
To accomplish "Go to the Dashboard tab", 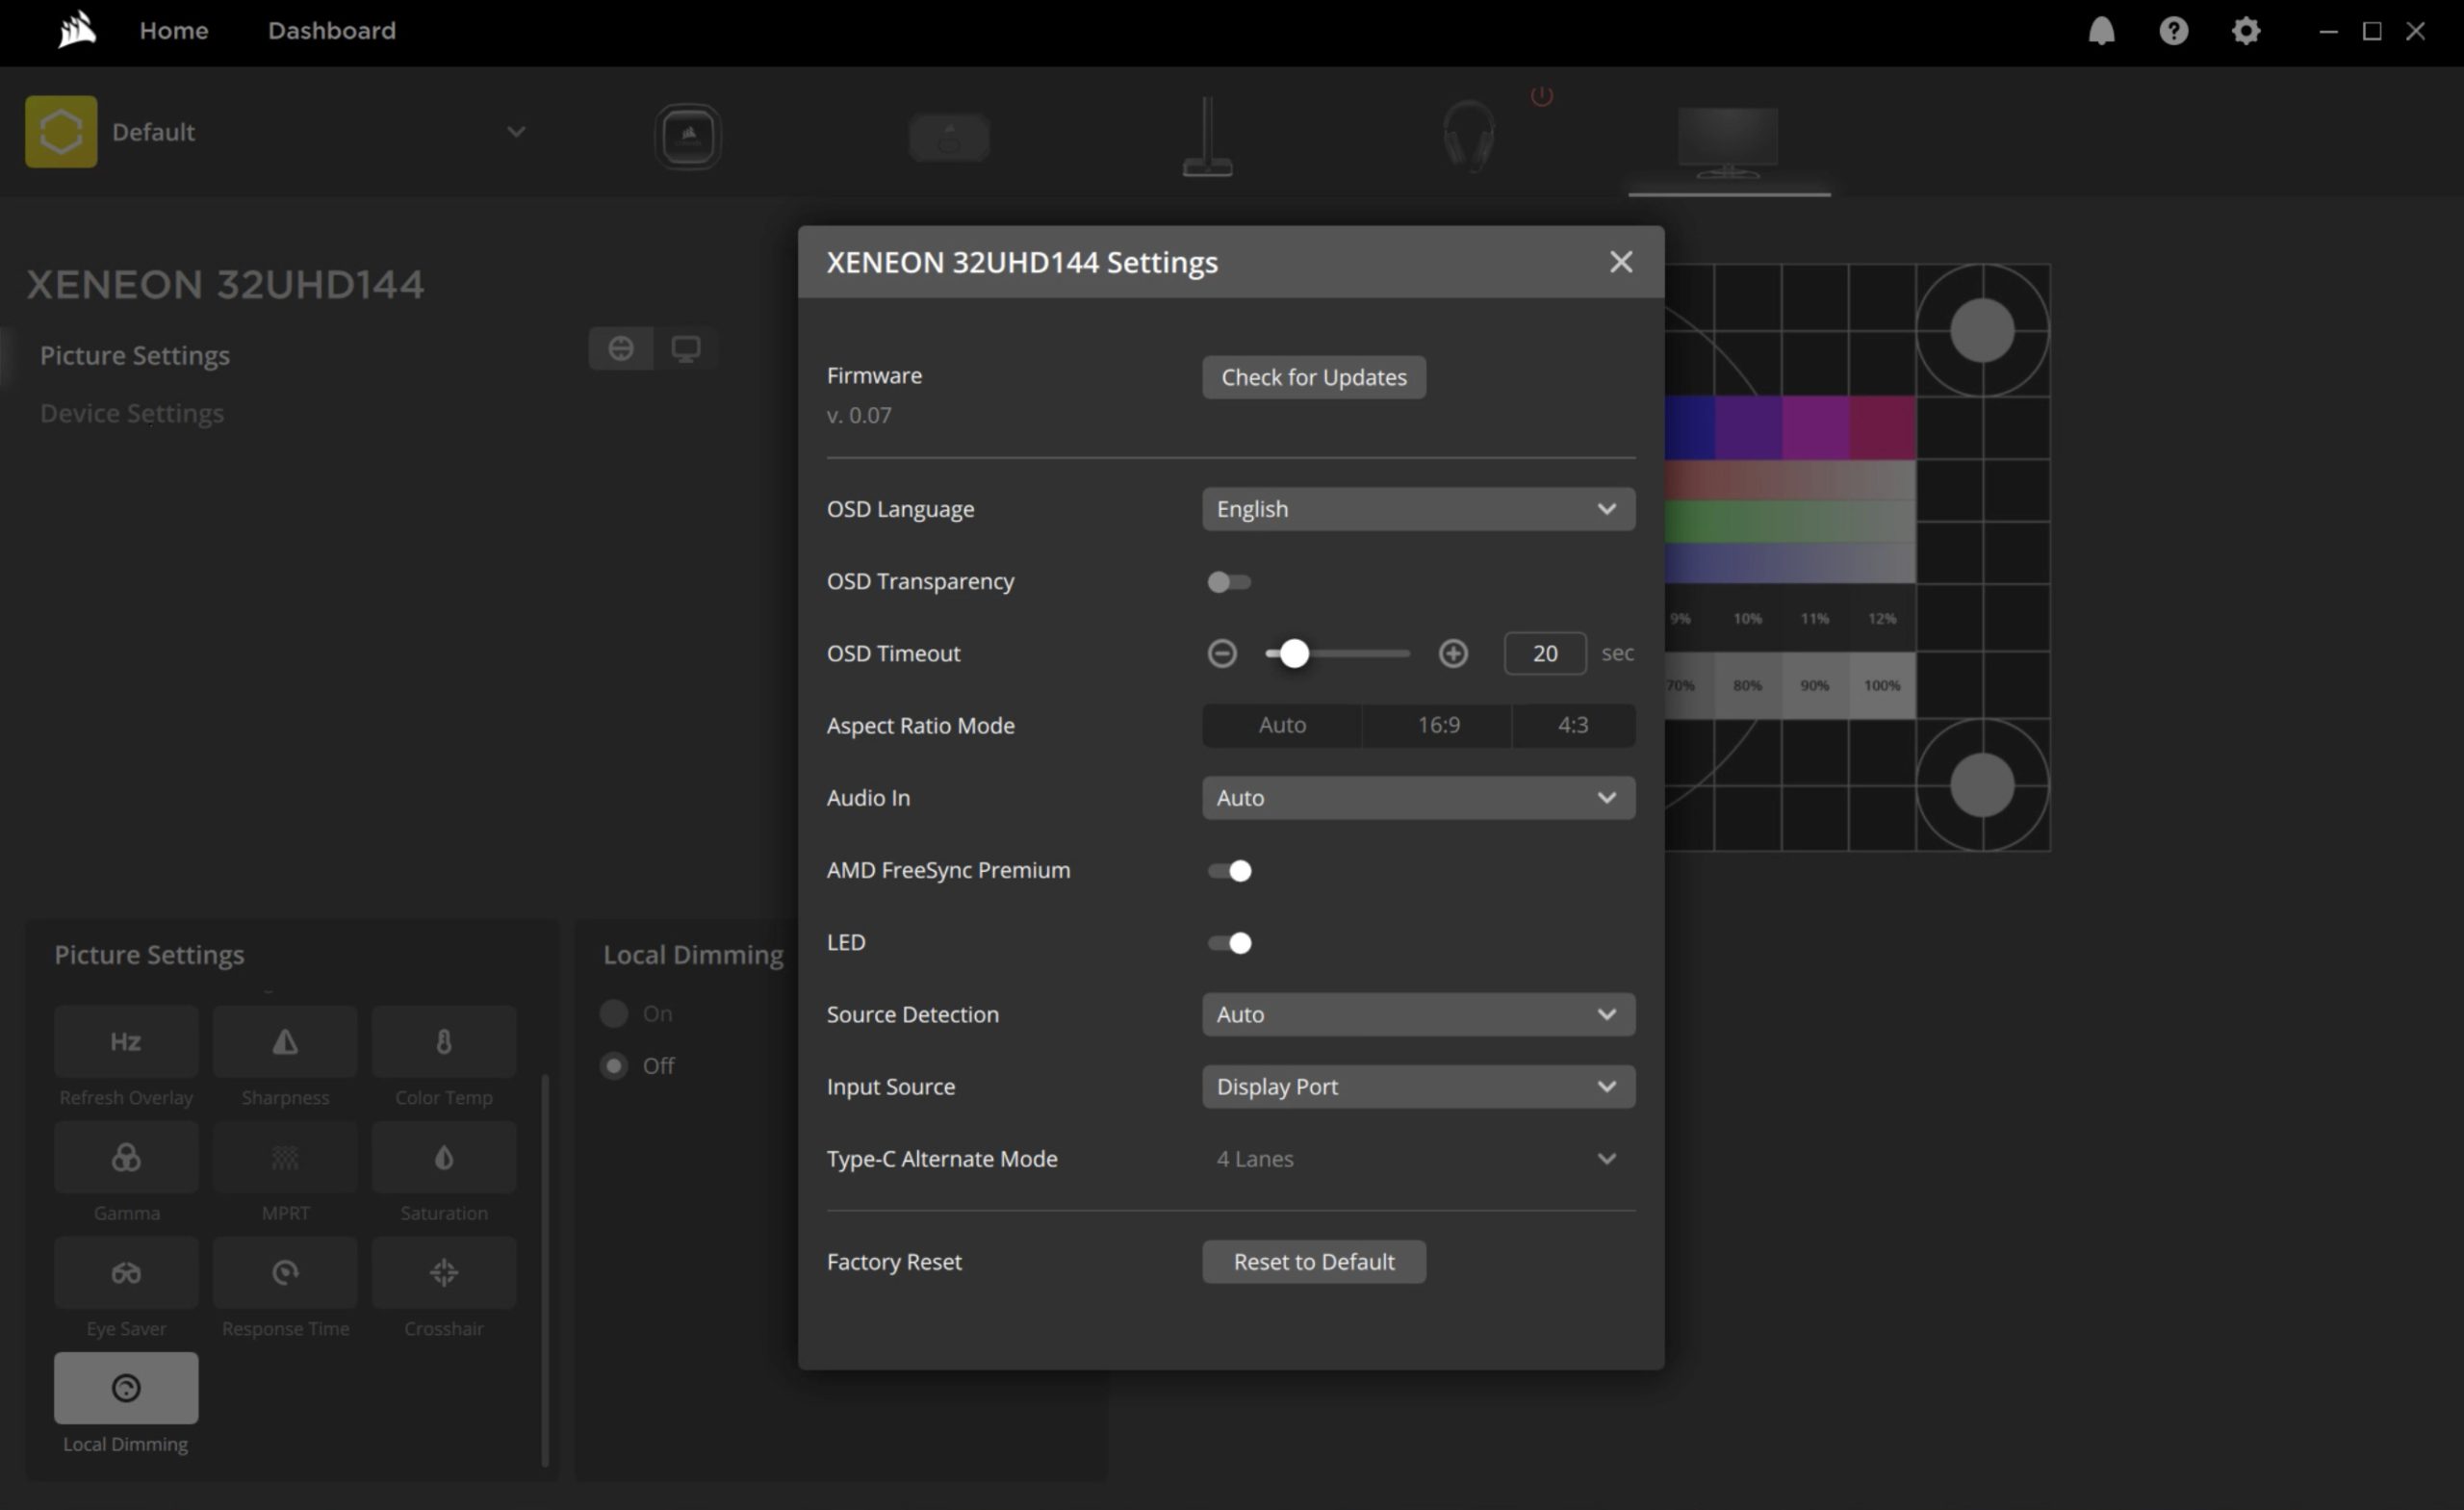I will coord(331,31).
